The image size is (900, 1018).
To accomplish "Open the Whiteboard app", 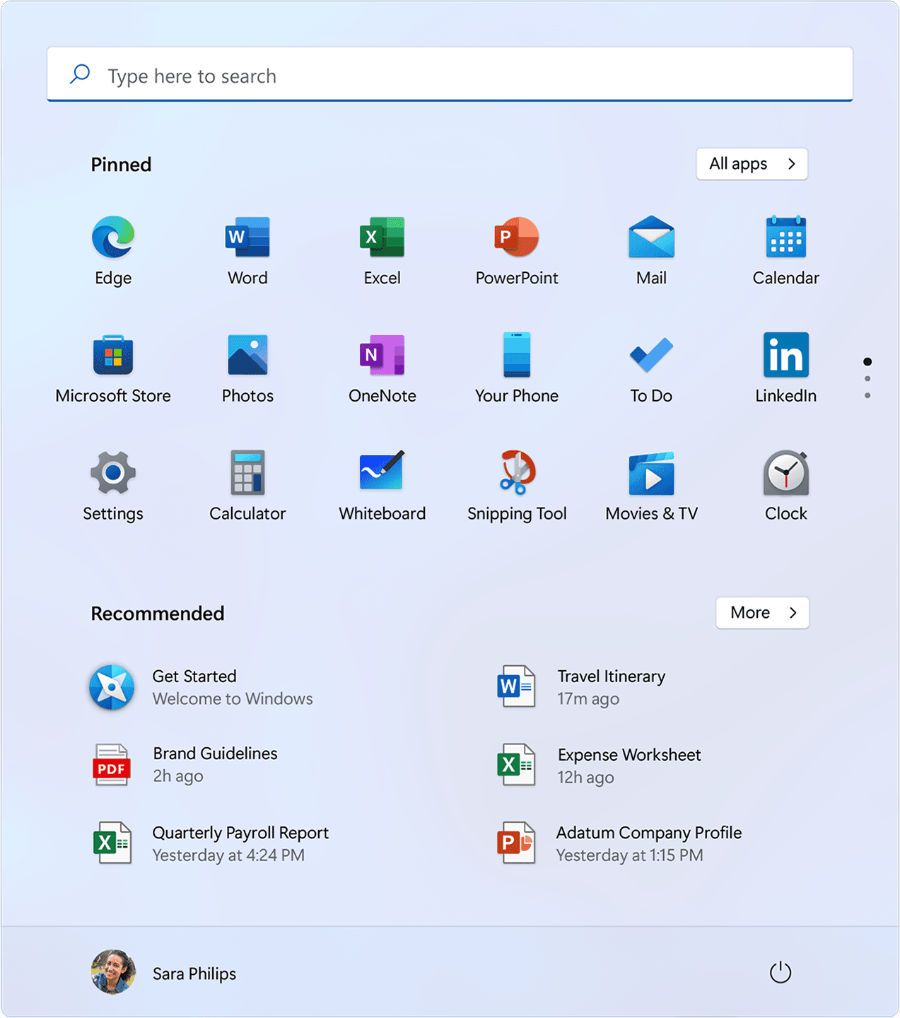I will 382,486.
